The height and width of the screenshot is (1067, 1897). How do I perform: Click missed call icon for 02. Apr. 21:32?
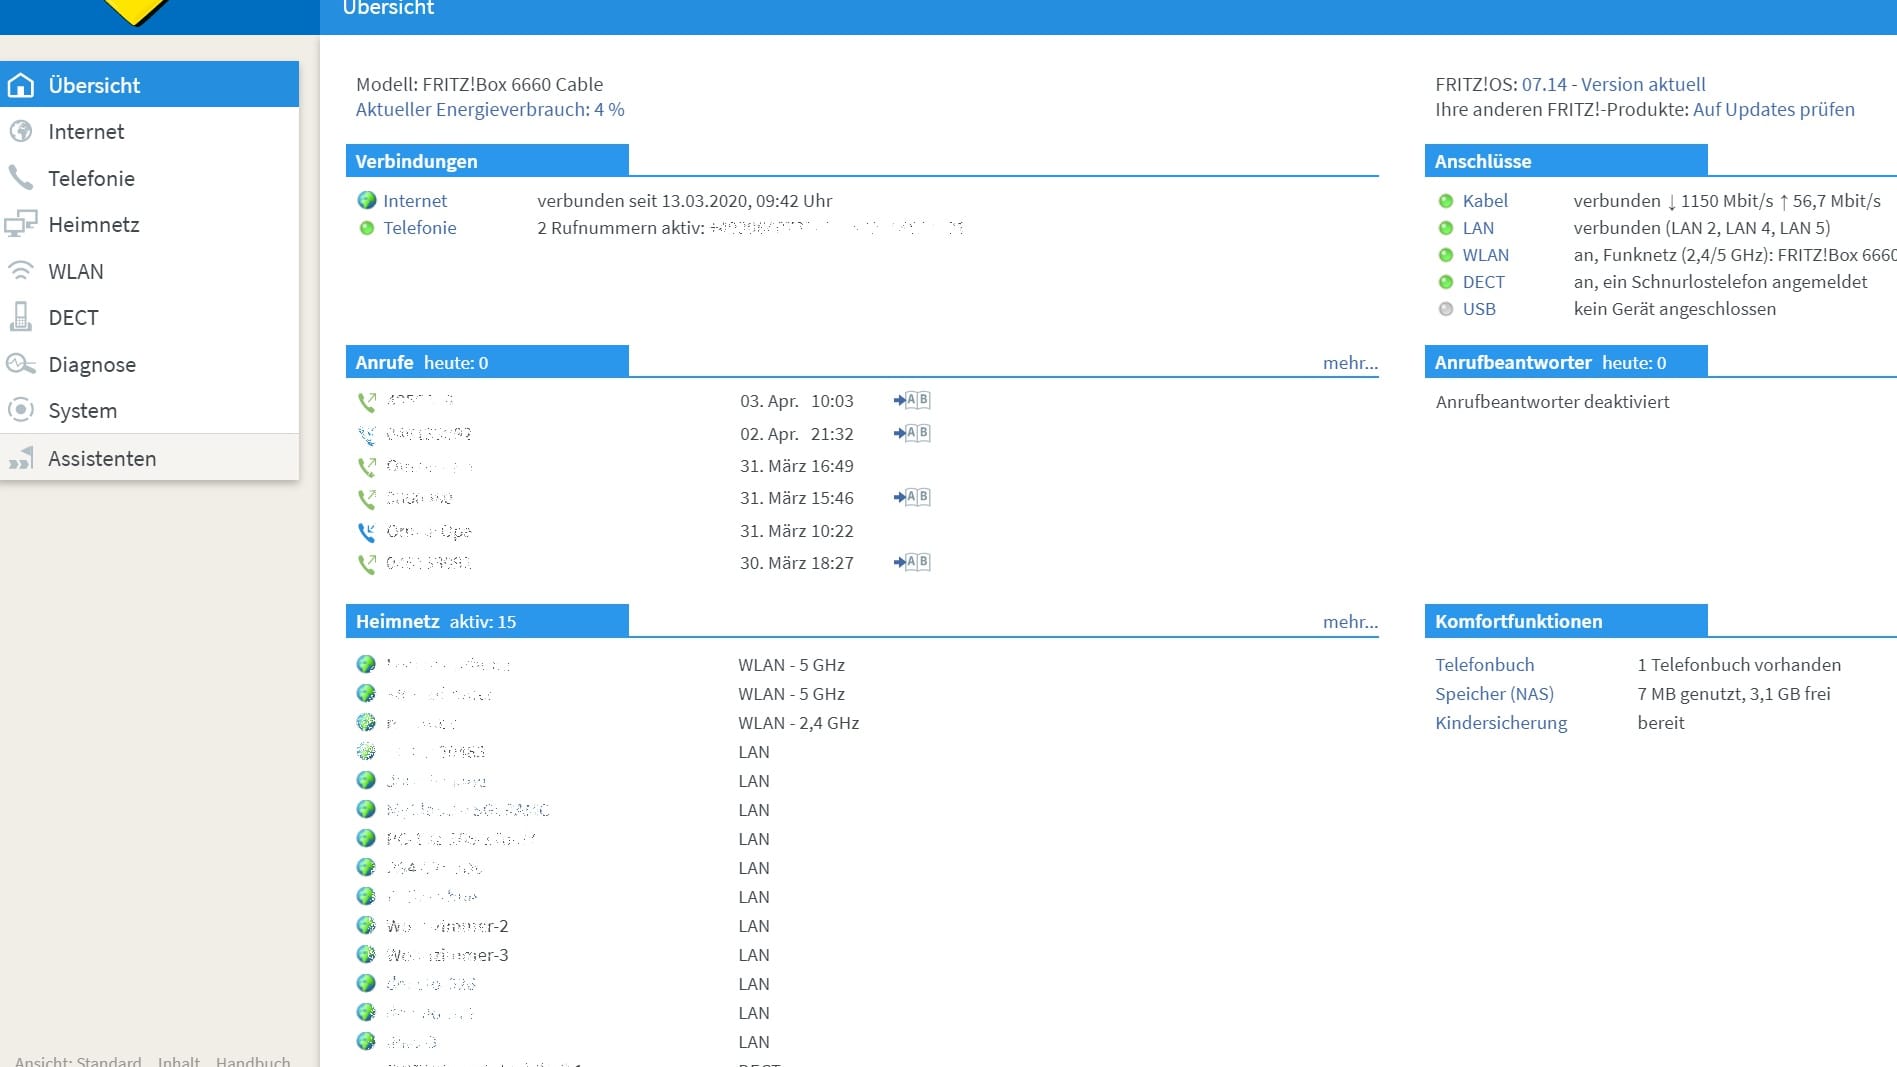367,435
